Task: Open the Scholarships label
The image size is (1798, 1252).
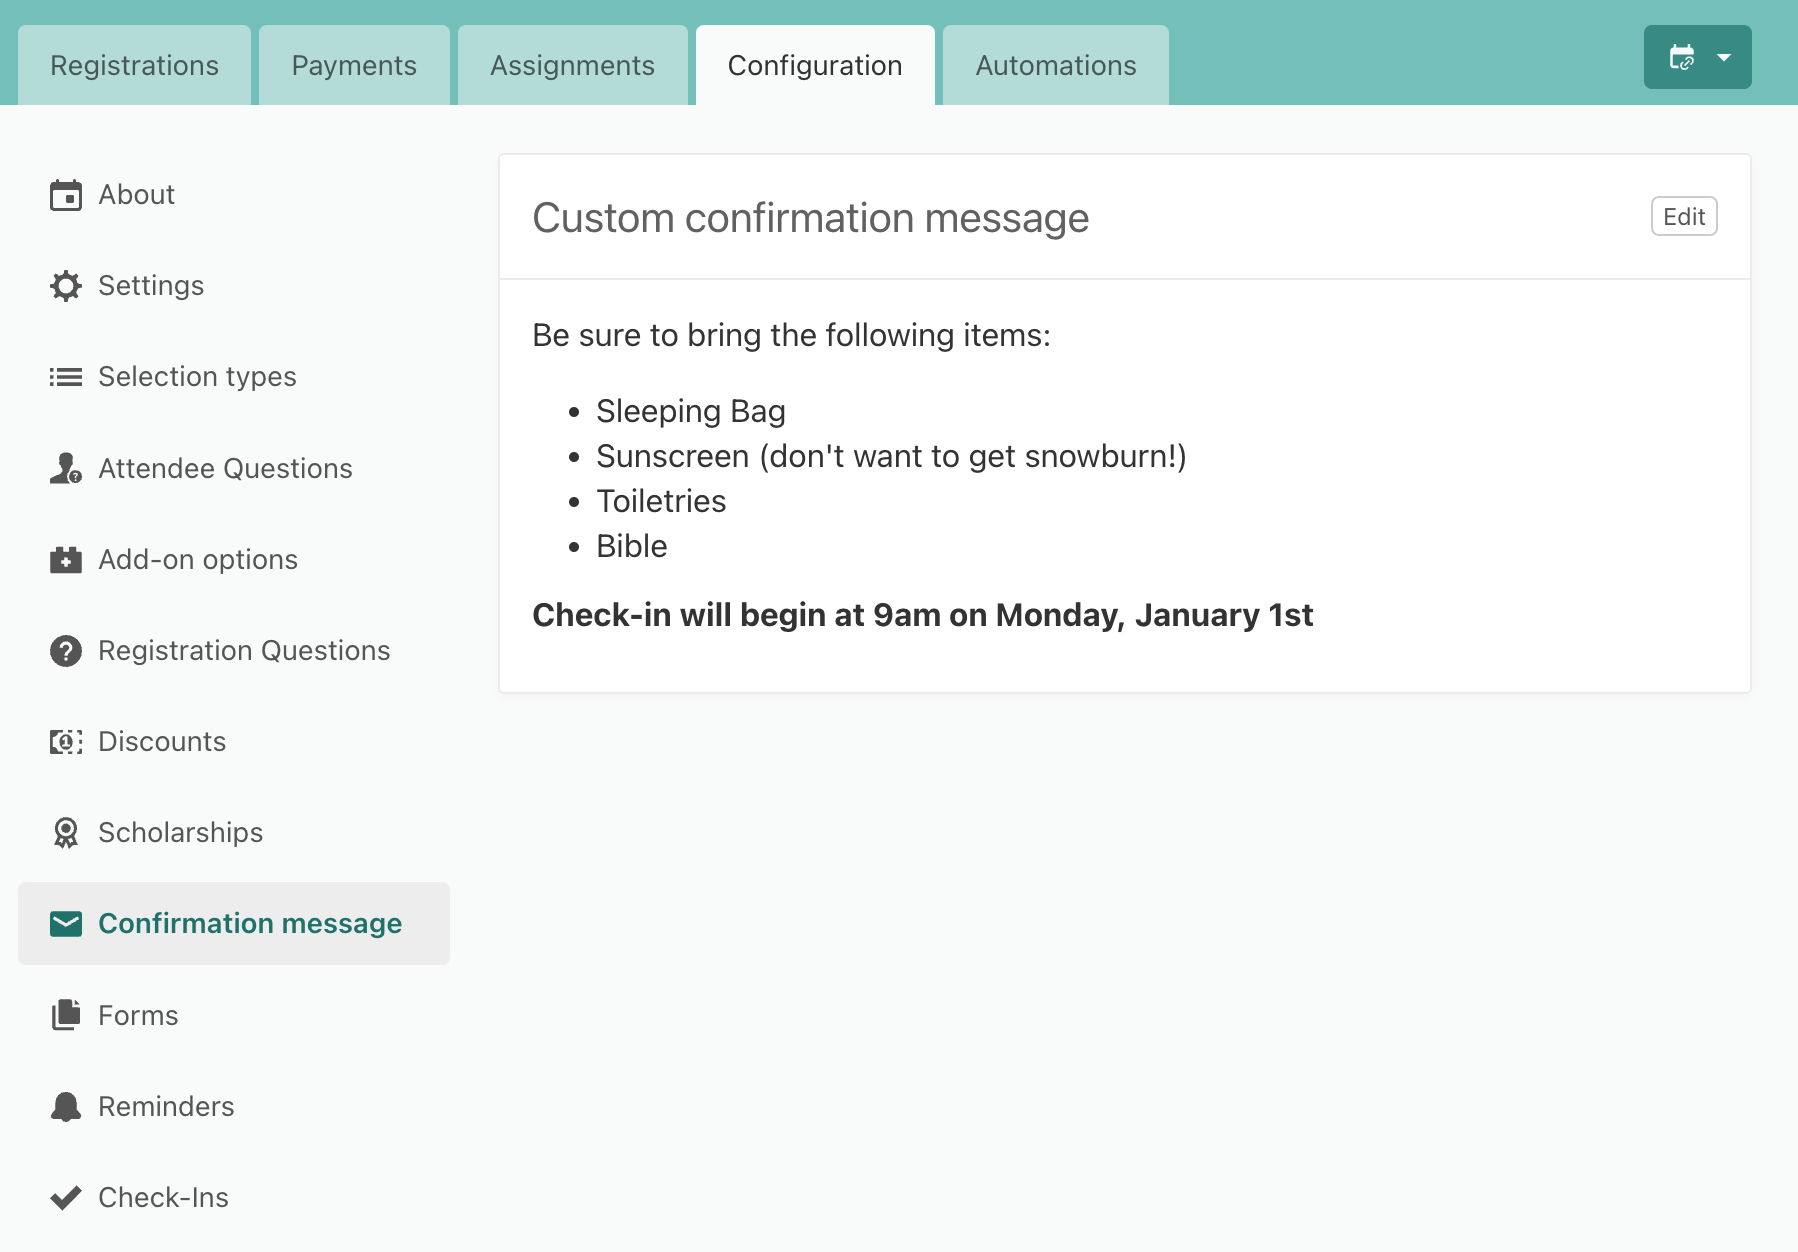Action: click(x=181, y=833)
